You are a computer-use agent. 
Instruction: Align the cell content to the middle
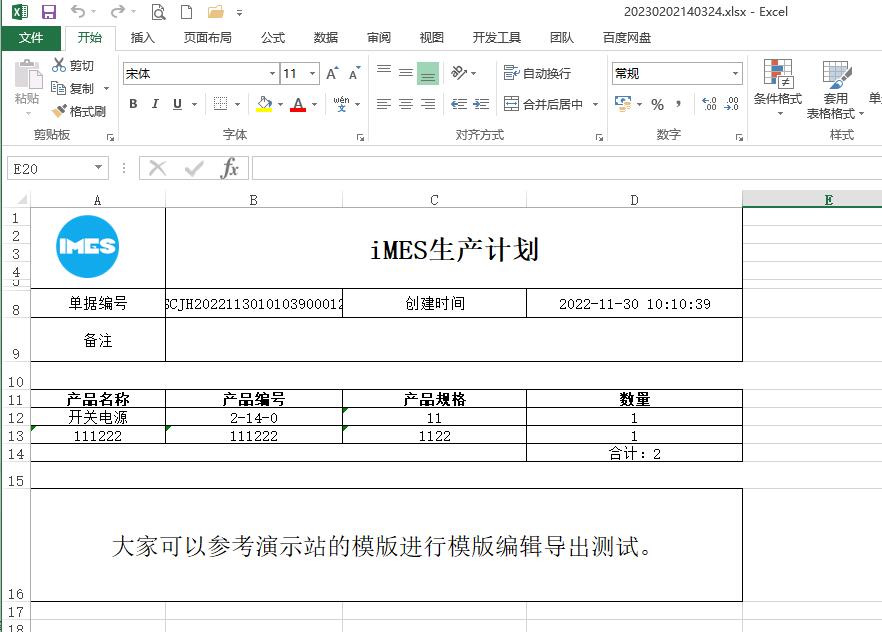406,73
